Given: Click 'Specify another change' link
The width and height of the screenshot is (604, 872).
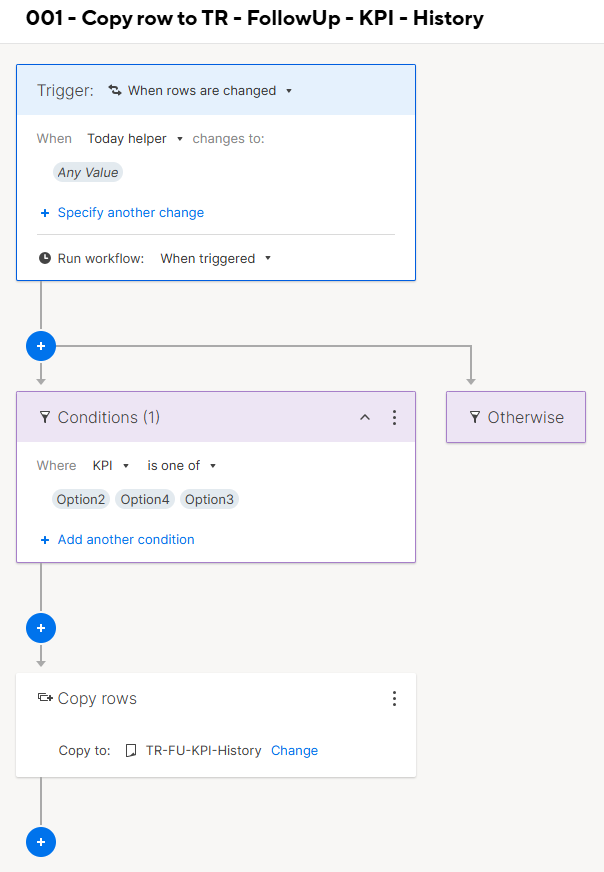Looking at the screenshot, I should click(130, 213).
